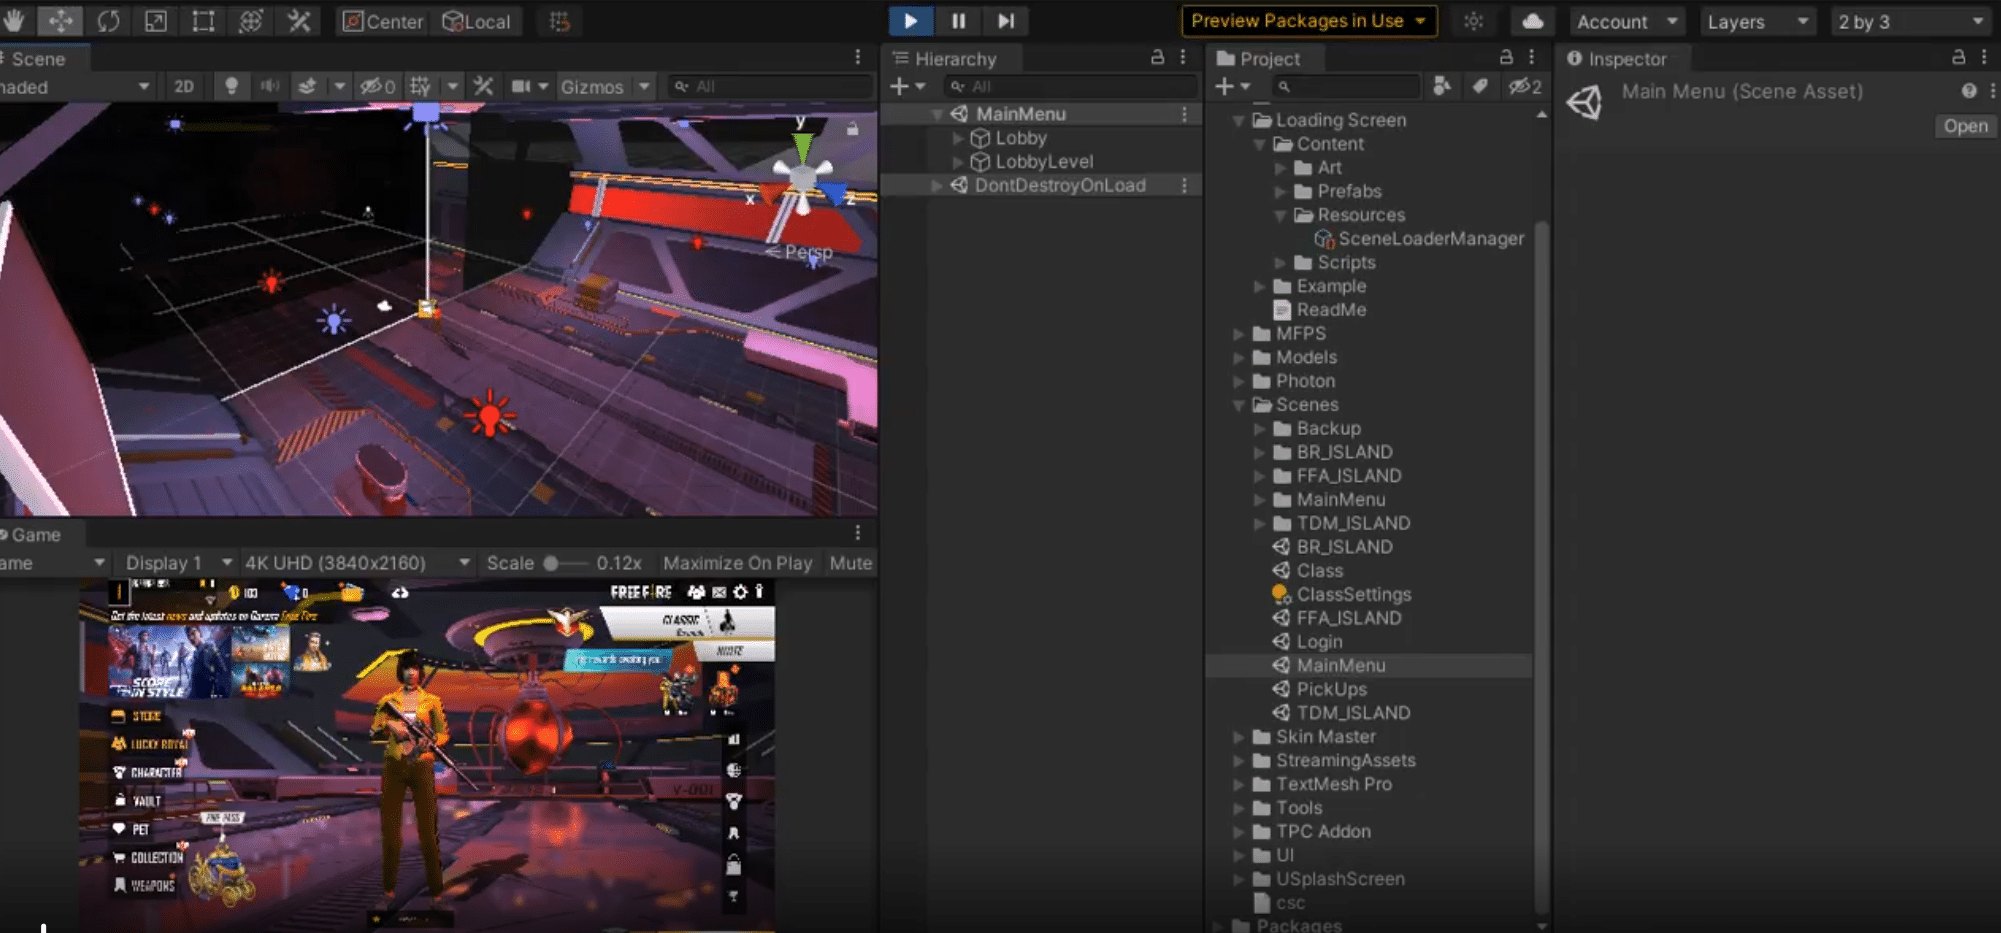The height and width of the screenshot is (933, 2001).
Task: Toggle hidden packages visibility in Project
Action: (1525, 87)
